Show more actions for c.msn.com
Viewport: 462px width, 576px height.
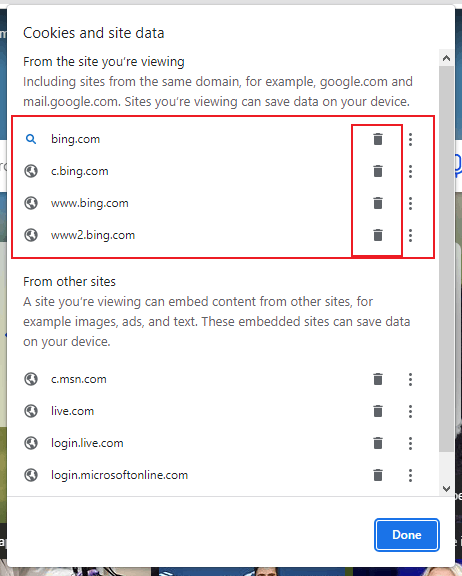411,379
